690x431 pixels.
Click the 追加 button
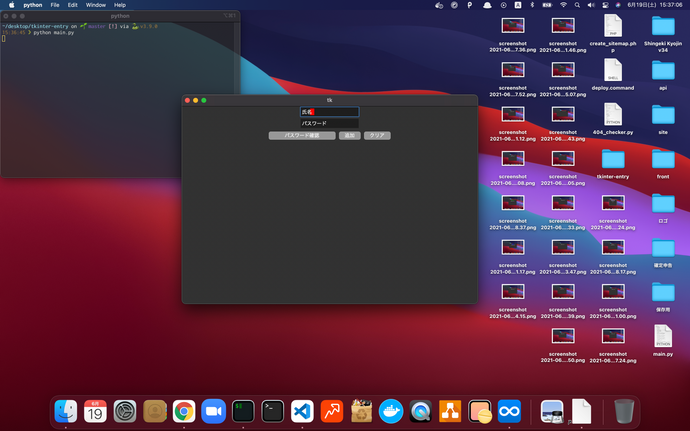pos(349,136)
